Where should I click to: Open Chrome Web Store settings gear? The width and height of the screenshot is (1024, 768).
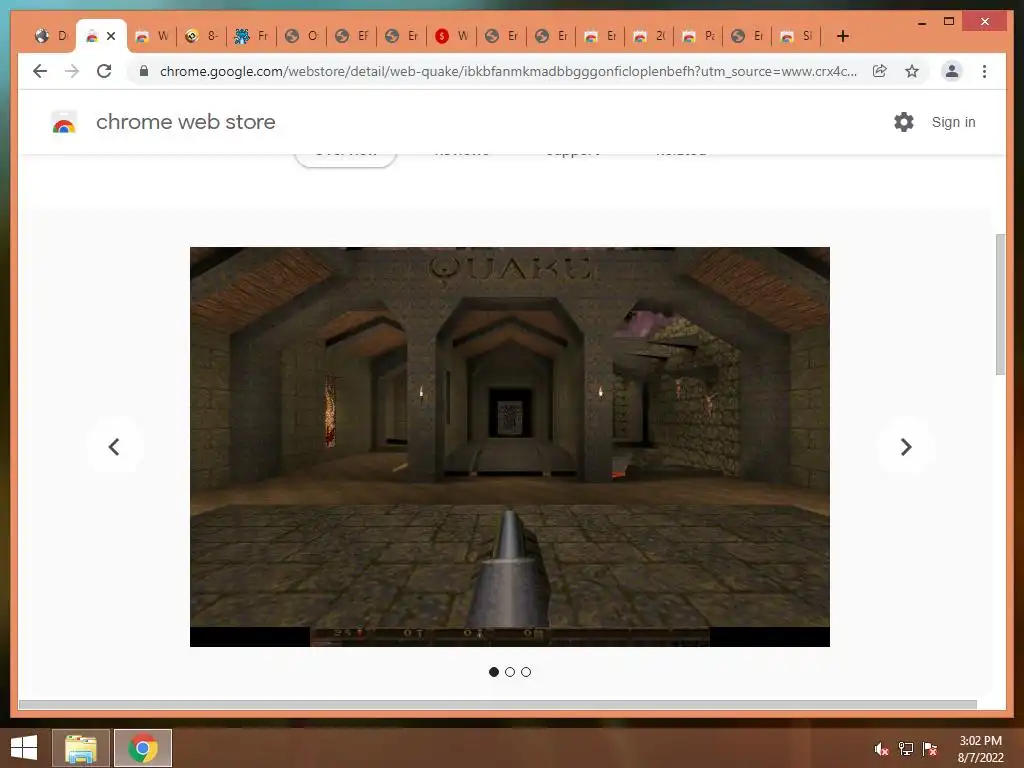(x=904, y=122)
